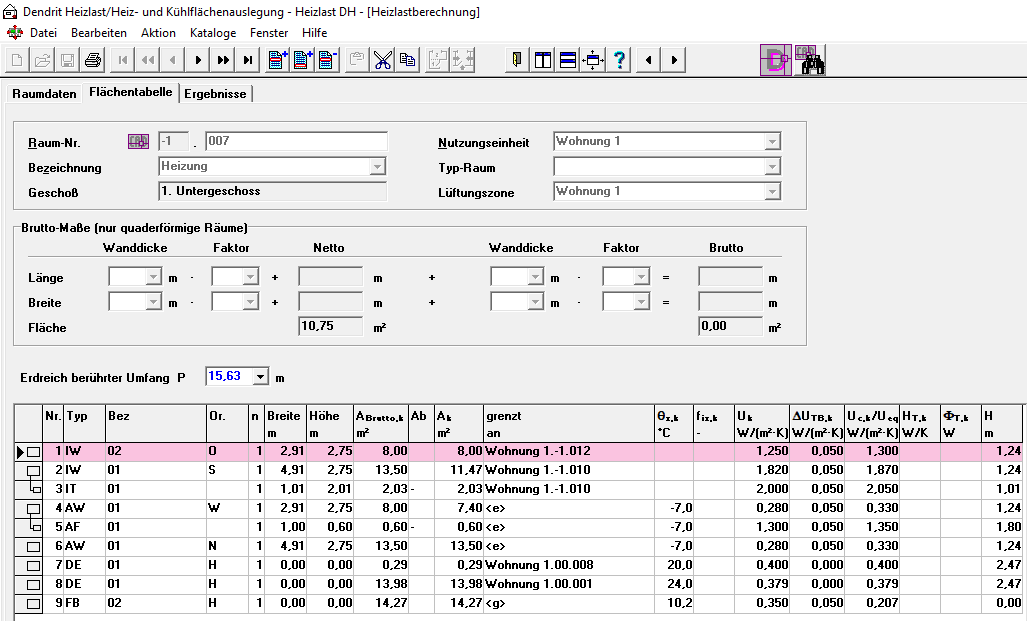Tile windows horizontally icon

[x=568, y=60]
